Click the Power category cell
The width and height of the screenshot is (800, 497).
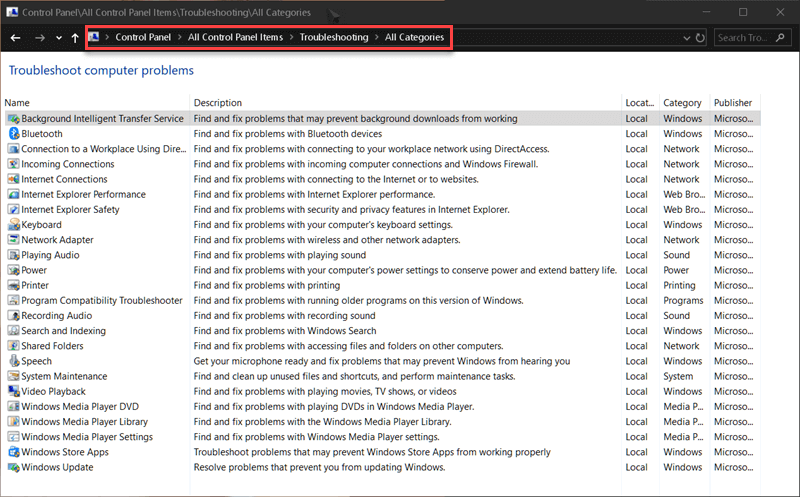[x=676, y=270]
